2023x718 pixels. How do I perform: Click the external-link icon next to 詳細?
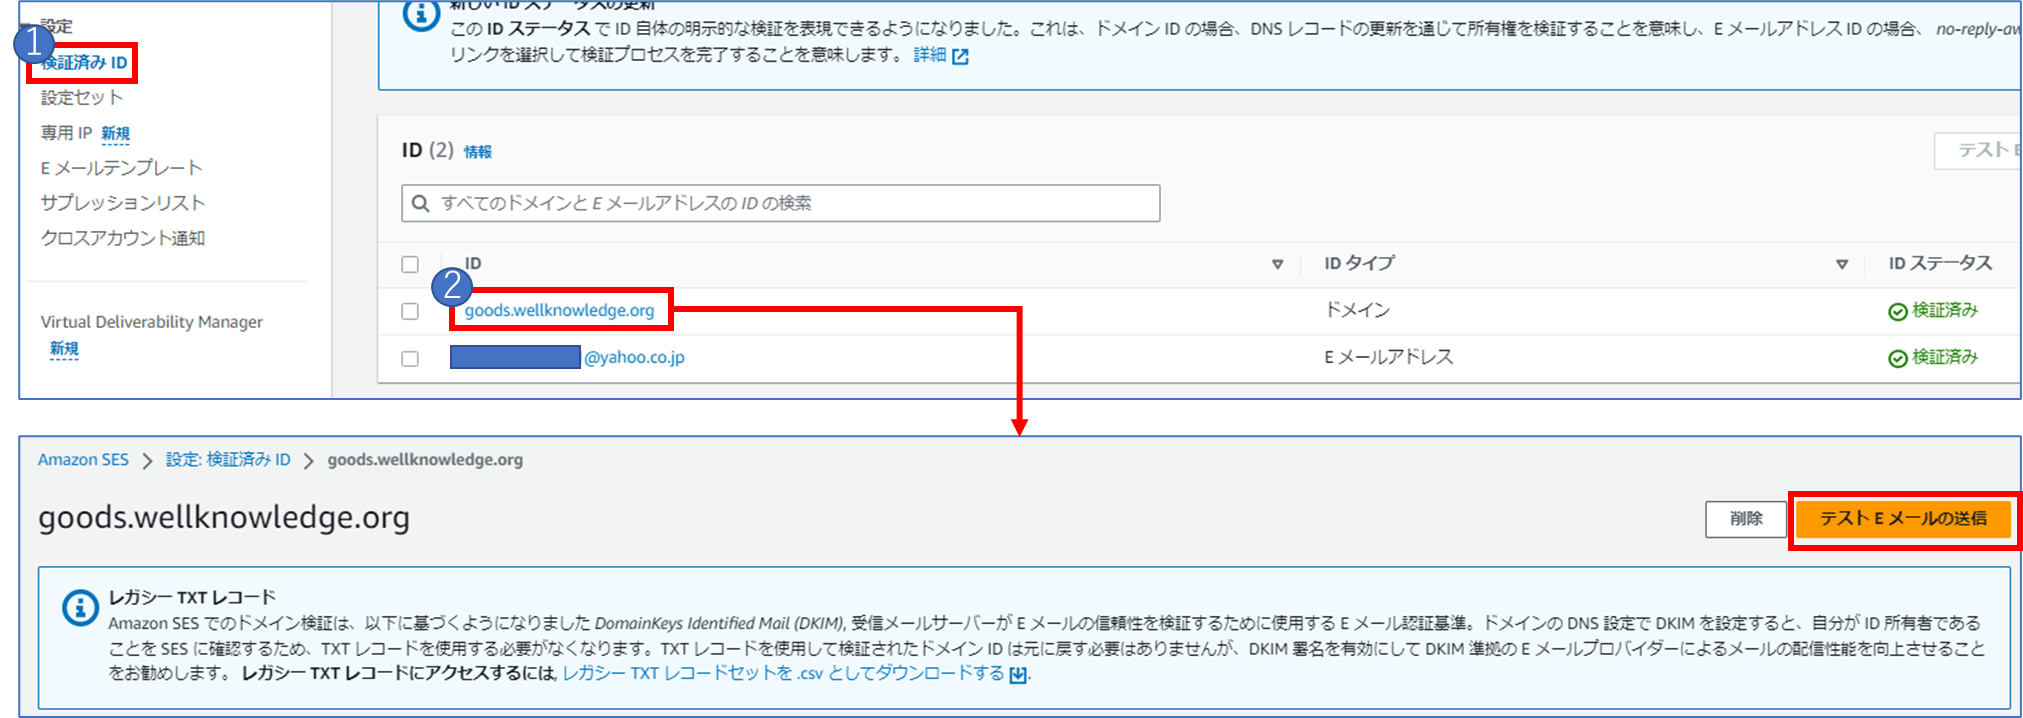(x=960, y=56)
